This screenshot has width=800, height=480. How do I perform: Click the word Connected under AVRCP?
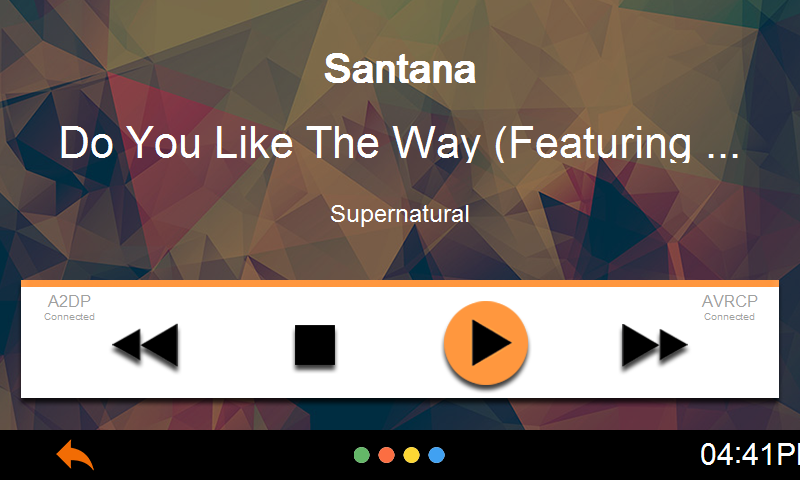pyautogui.click(x=730, y=317)
